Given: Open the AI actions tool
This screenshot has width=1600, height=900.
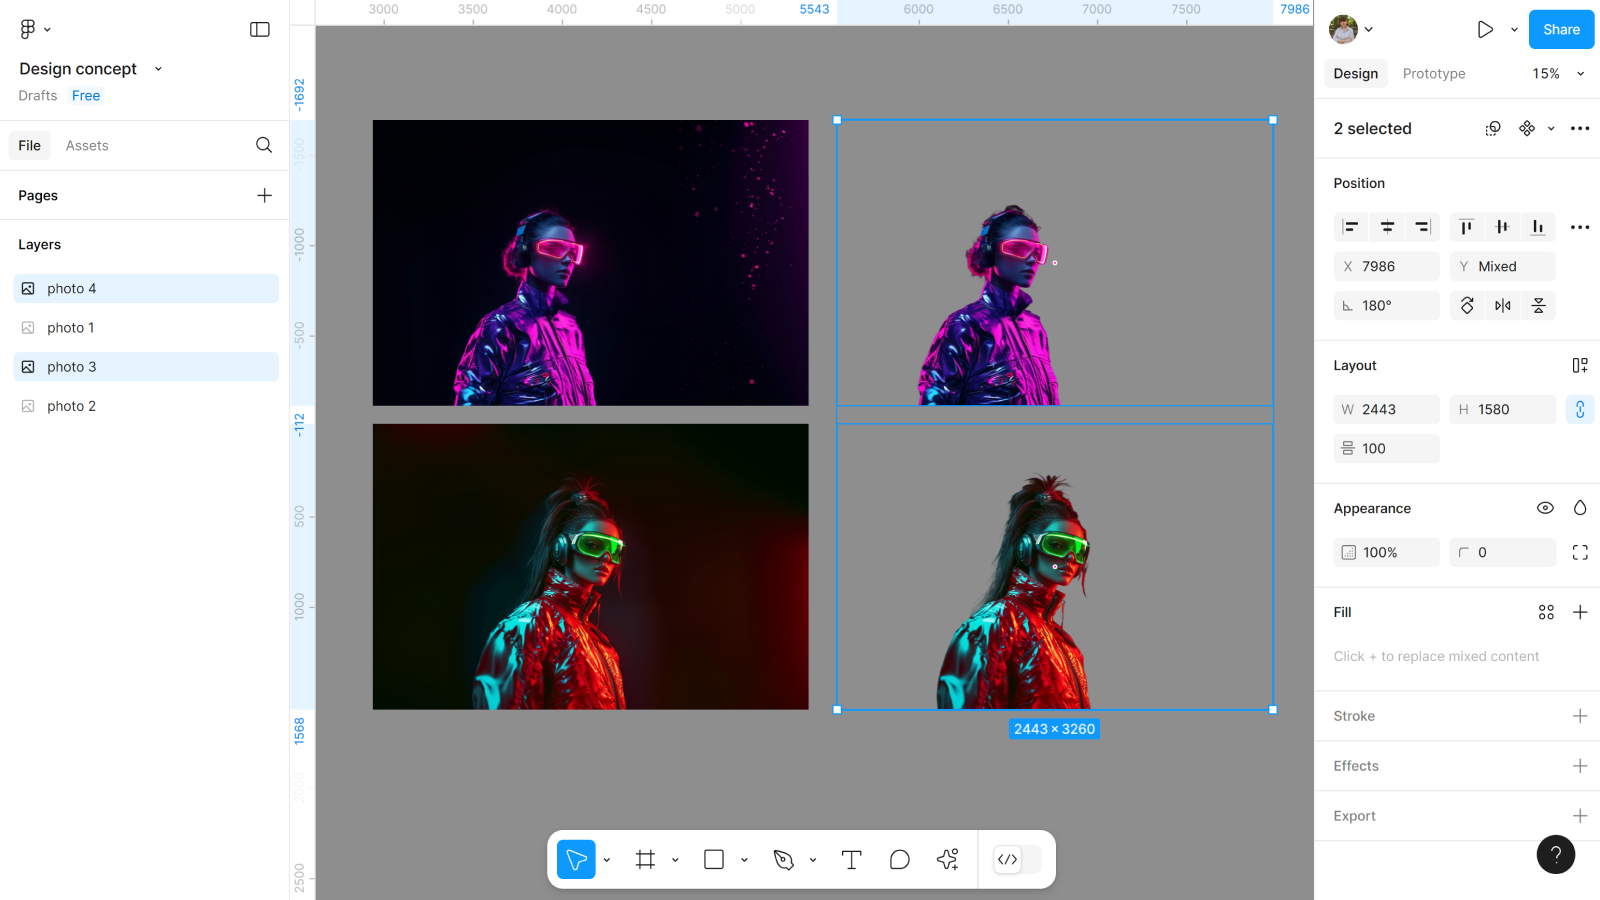Looking at the screenshot, I should pos(947,859).
